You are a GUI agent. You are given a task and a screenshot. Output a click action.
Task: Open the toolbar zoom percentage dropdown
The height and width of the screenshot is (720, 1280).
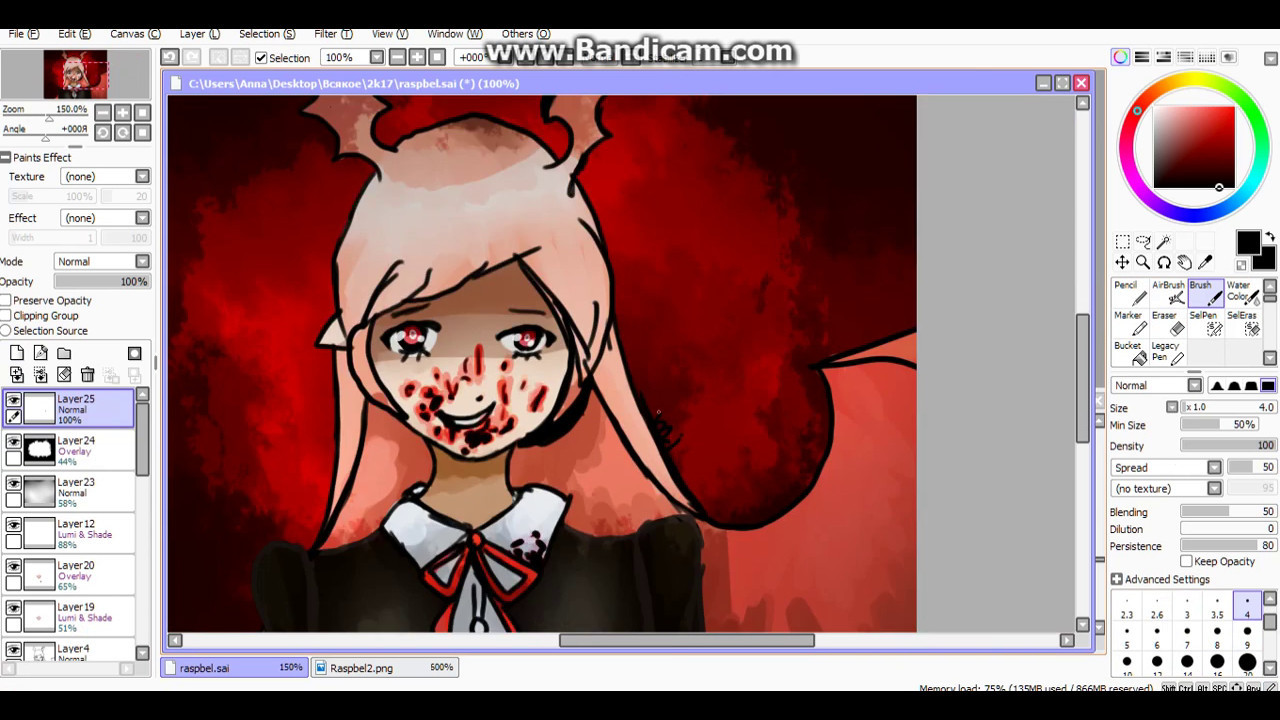[376, 57]
